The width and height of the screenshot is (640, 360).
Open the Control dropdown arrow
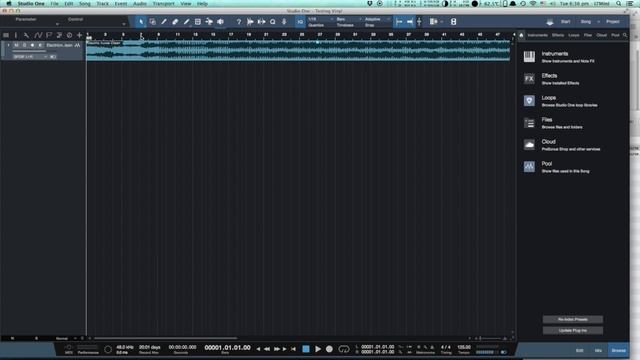coord(124,24)
